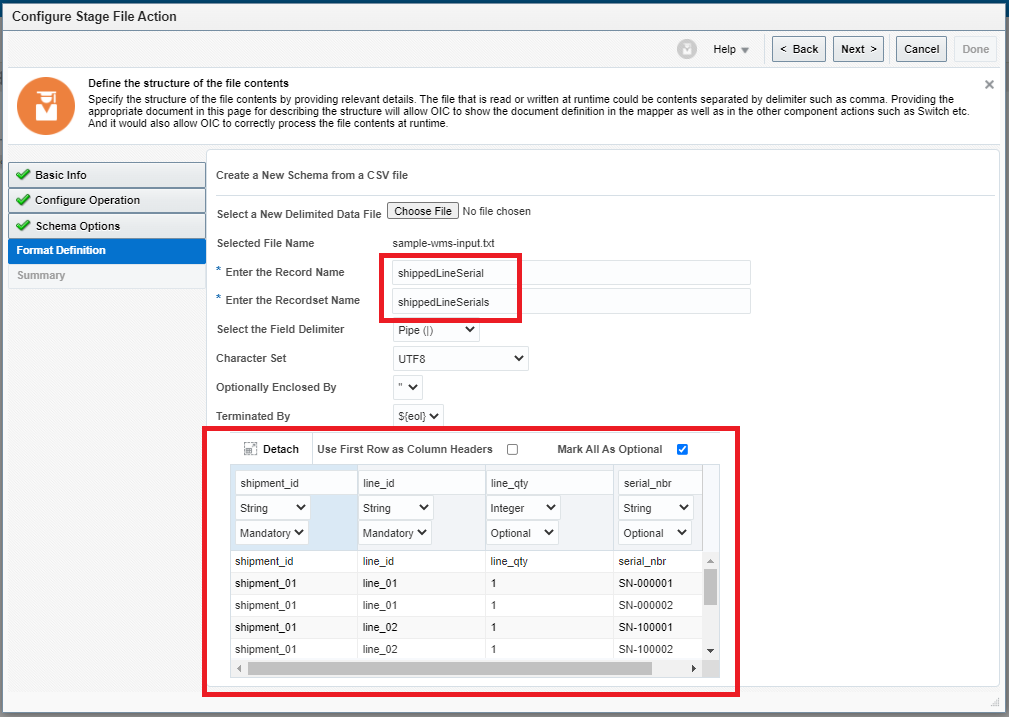The height and width of the screenshot is (717, 1009).
Task: Click the dialog resize grip icon
Action: (x=993, y=701)
